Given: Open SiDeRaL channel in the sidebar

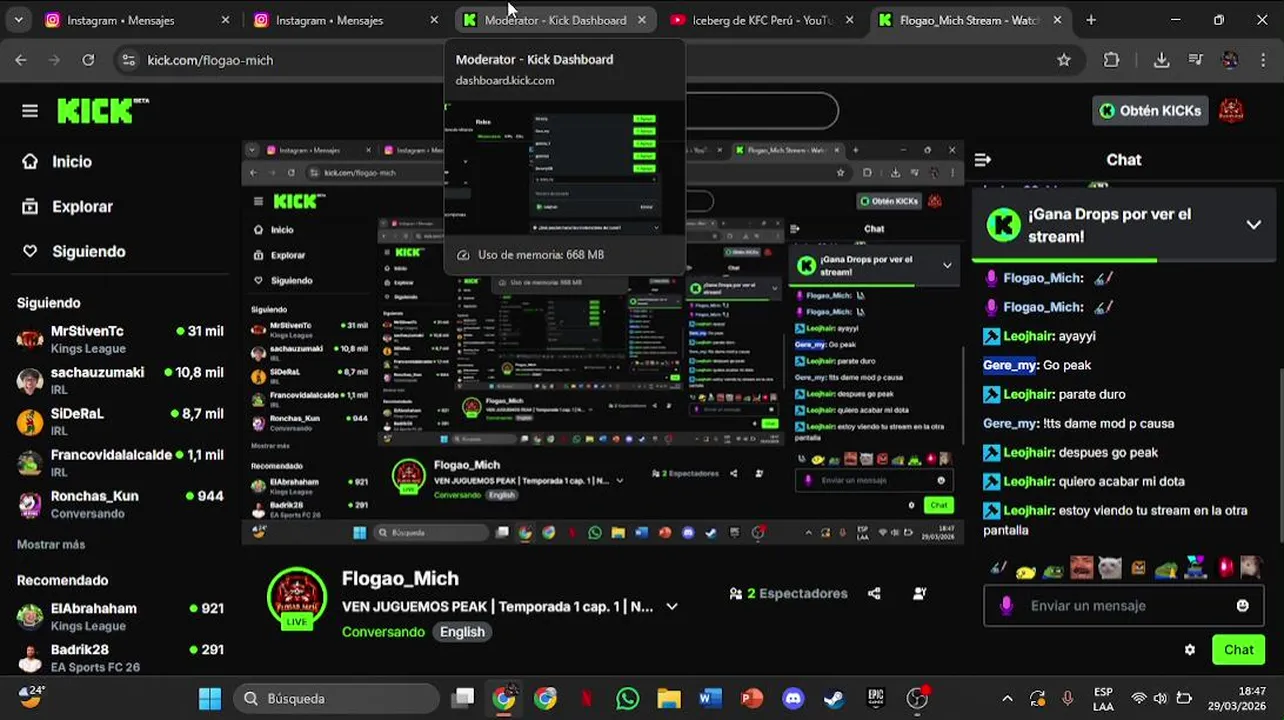Looking at the screenshot, I should [120, 421].
